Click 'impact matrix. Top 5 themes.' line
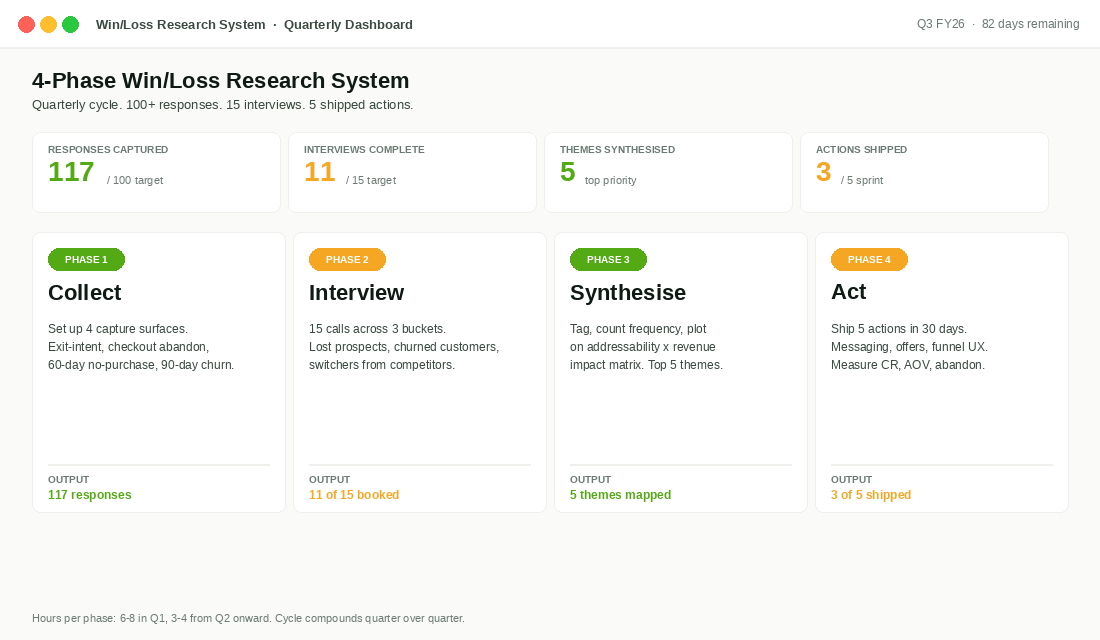 [x=646, y=365]
